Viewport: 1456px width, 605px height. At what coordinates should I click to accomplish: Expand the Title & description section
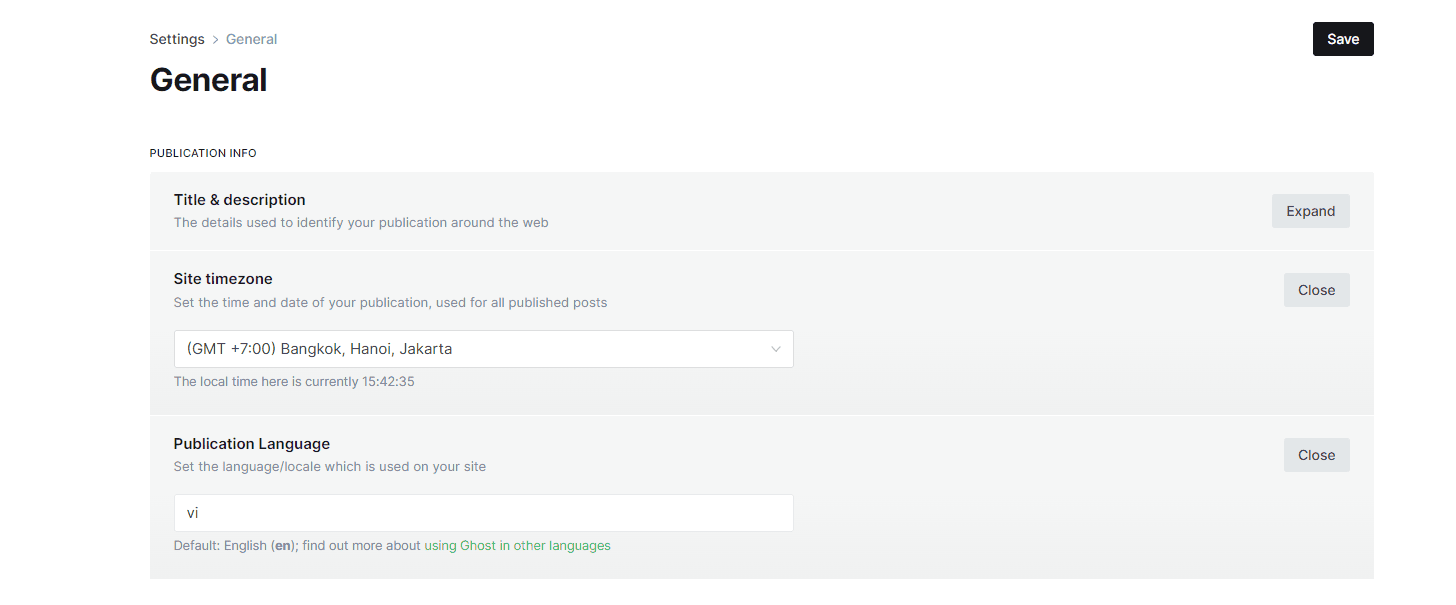point(1310,210)
